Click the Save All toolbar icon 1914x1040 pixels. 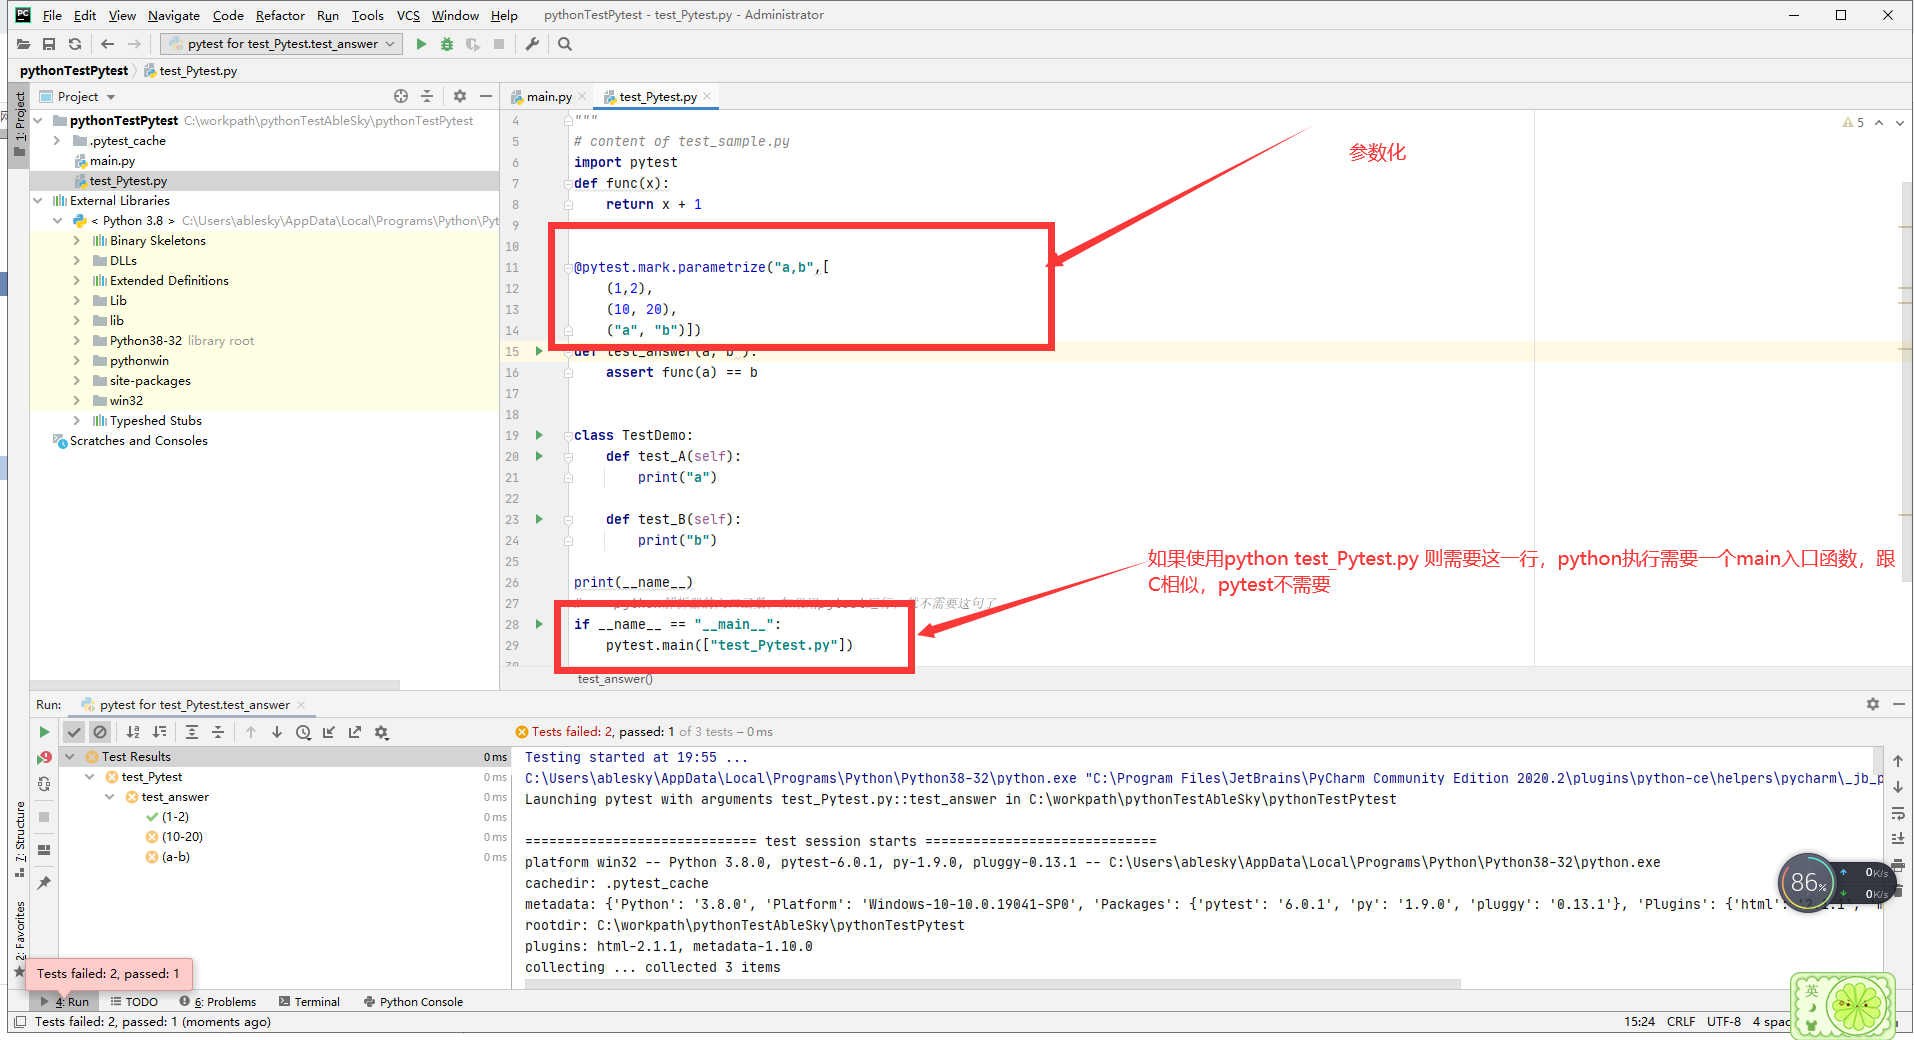tap(49, 44)
